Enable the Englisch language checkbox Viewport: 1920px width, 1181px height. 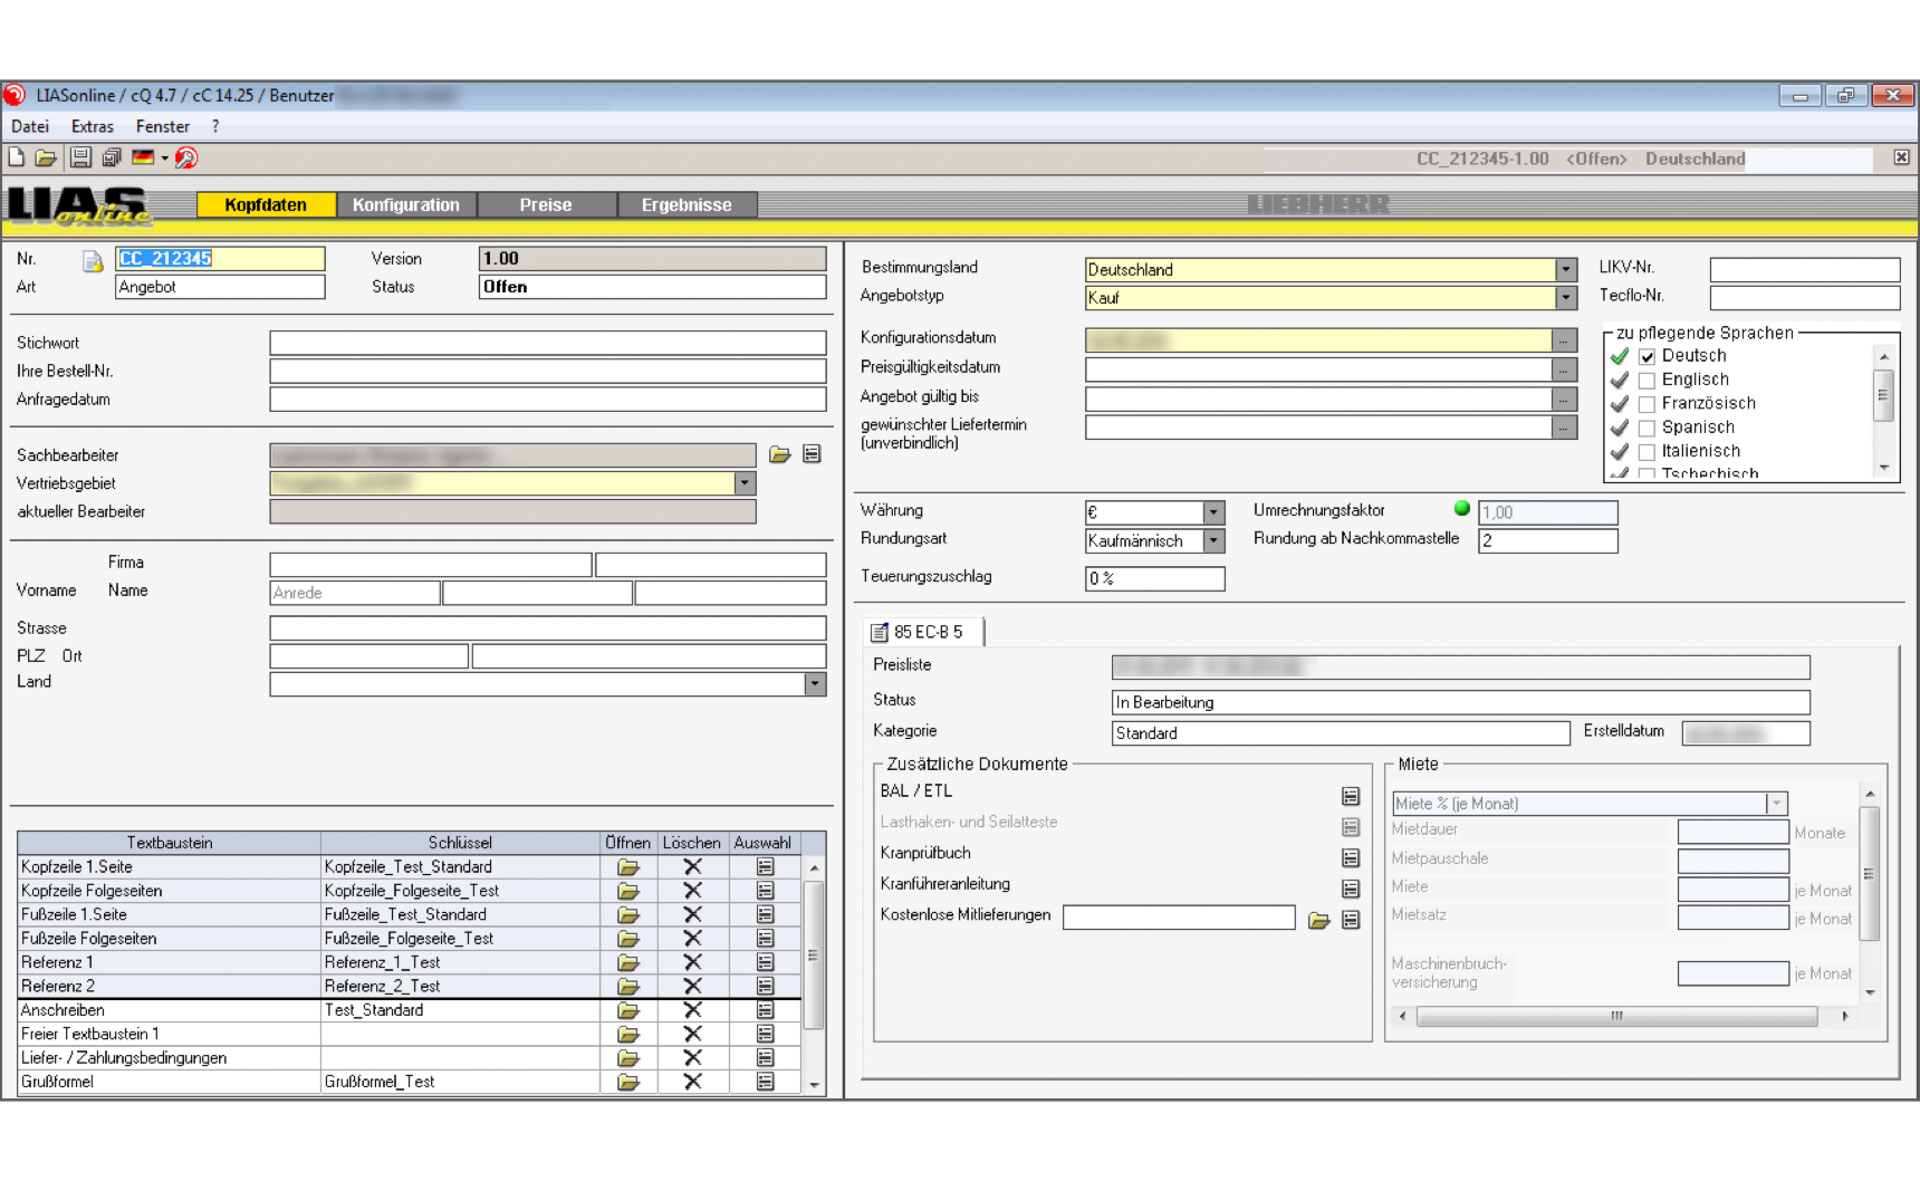click(x=1647, y=380)
